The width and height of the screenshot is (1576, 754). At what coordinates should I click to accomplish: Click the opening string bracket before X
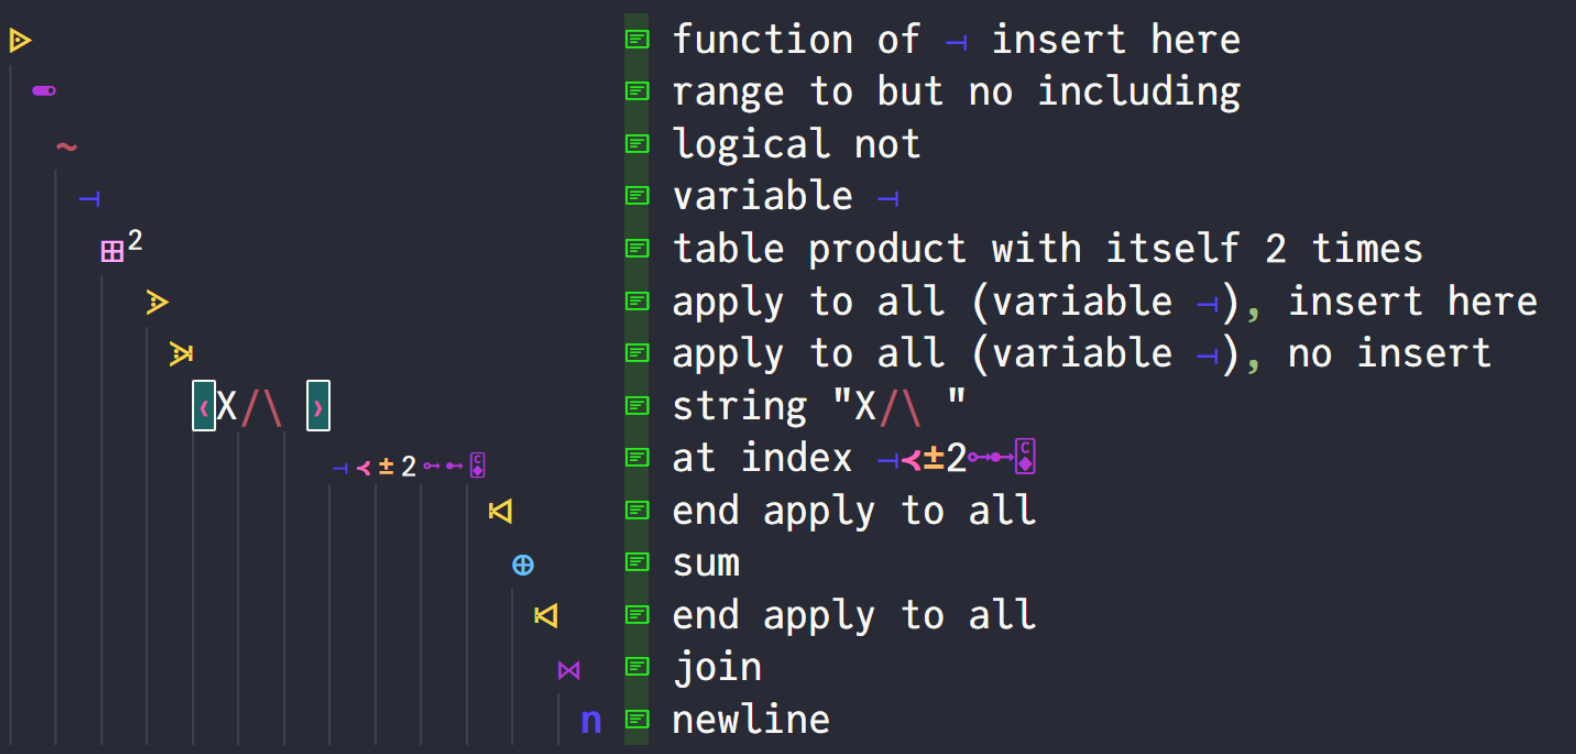pos(204,406)
